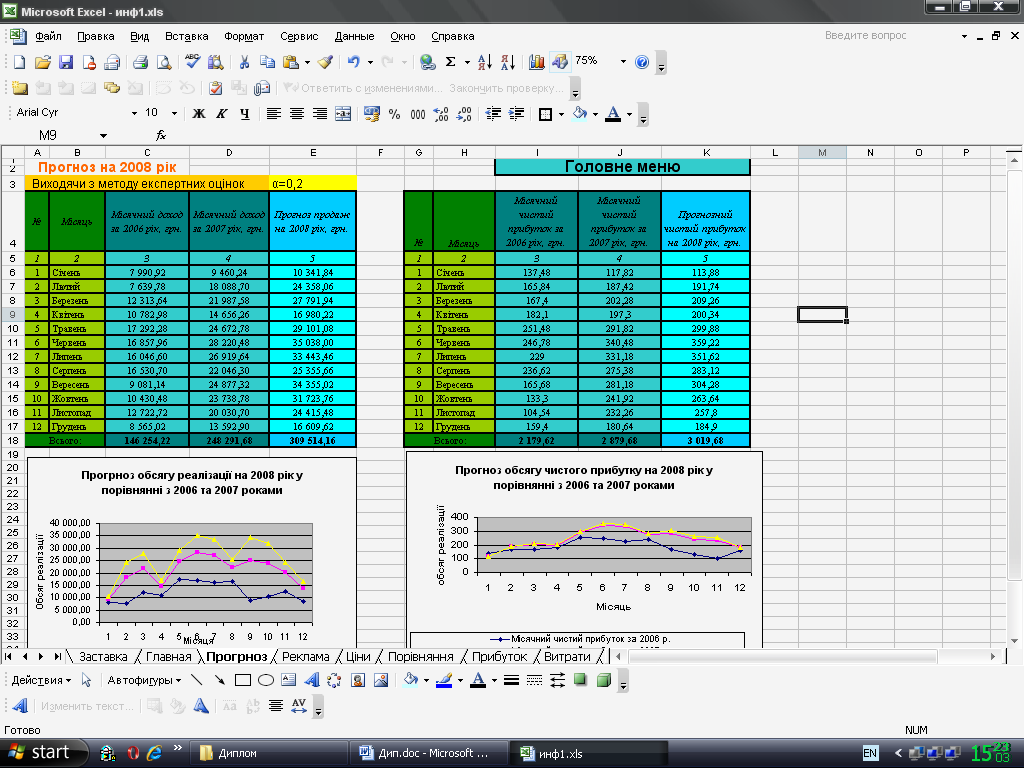Image resolution: width=1024 pixels, height=768 pixels.
Task: Open the Arial Cyr font dropdown
Action: pyautogui.click(x=135, y=114)
